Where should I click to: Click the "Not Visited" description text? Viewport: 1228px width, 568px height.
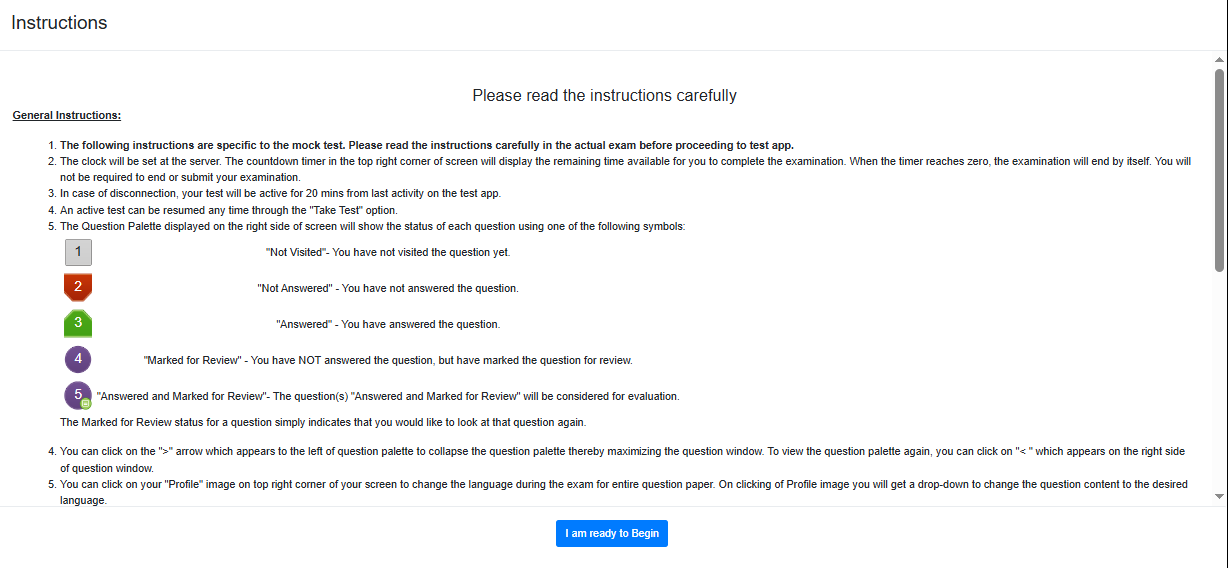click(x=388, y=252)
